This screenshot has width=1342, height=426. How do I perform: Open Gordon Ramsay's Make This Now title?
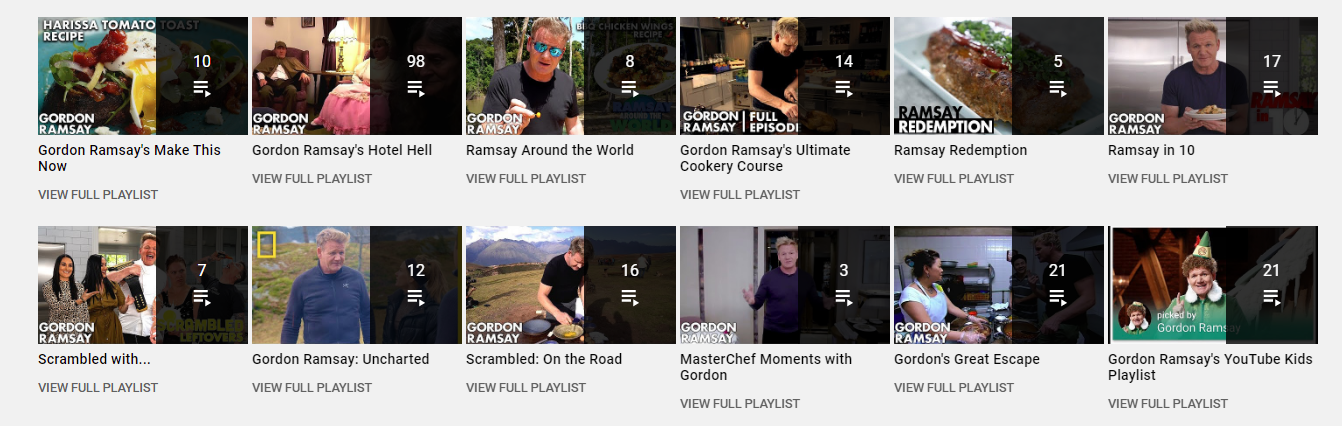pyautogui.click(x=130, y=158)
